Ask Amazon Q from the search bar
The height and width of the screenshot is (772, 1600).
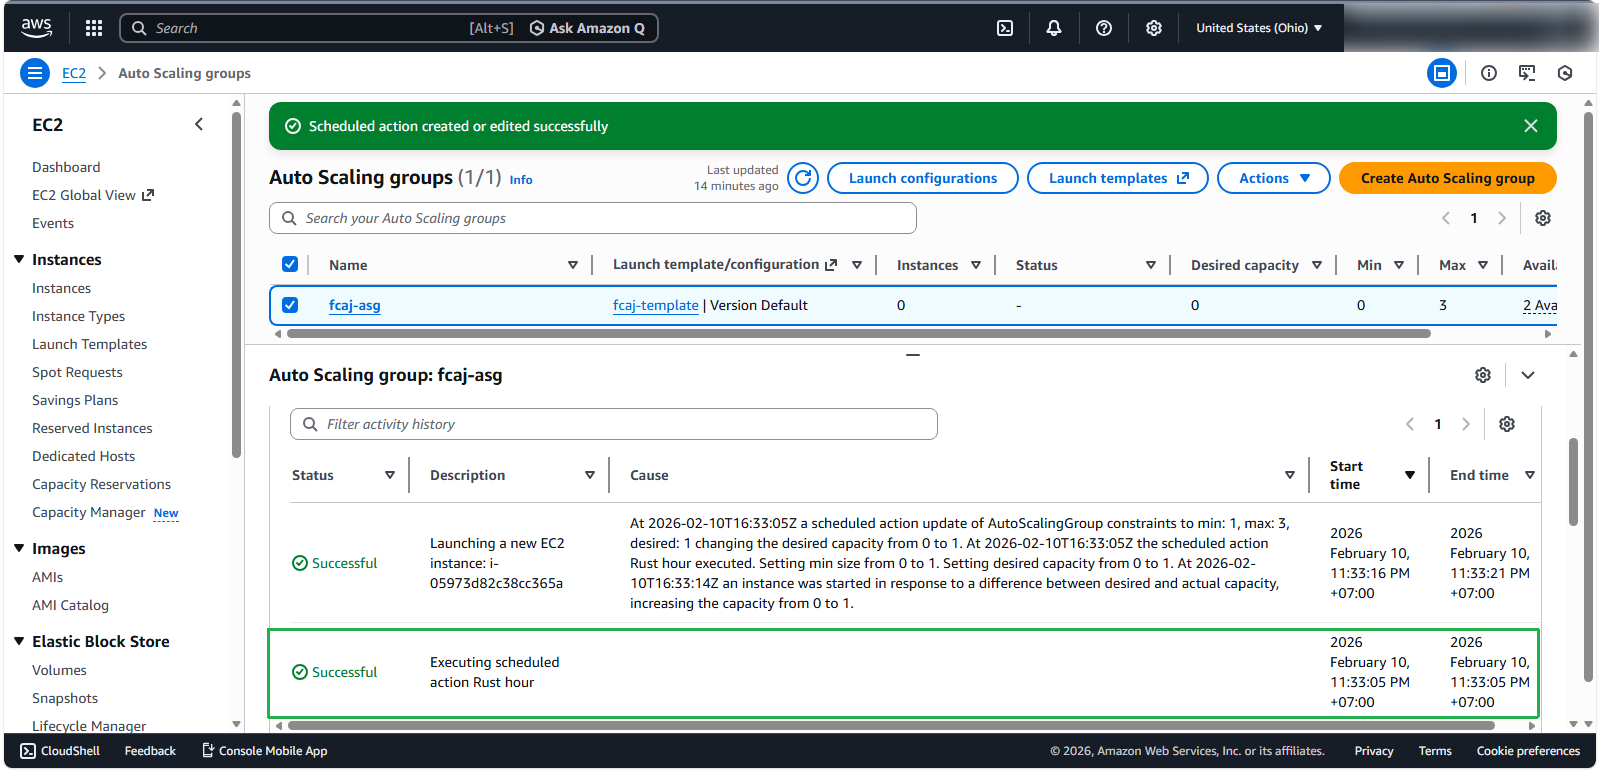coord(588,28)
